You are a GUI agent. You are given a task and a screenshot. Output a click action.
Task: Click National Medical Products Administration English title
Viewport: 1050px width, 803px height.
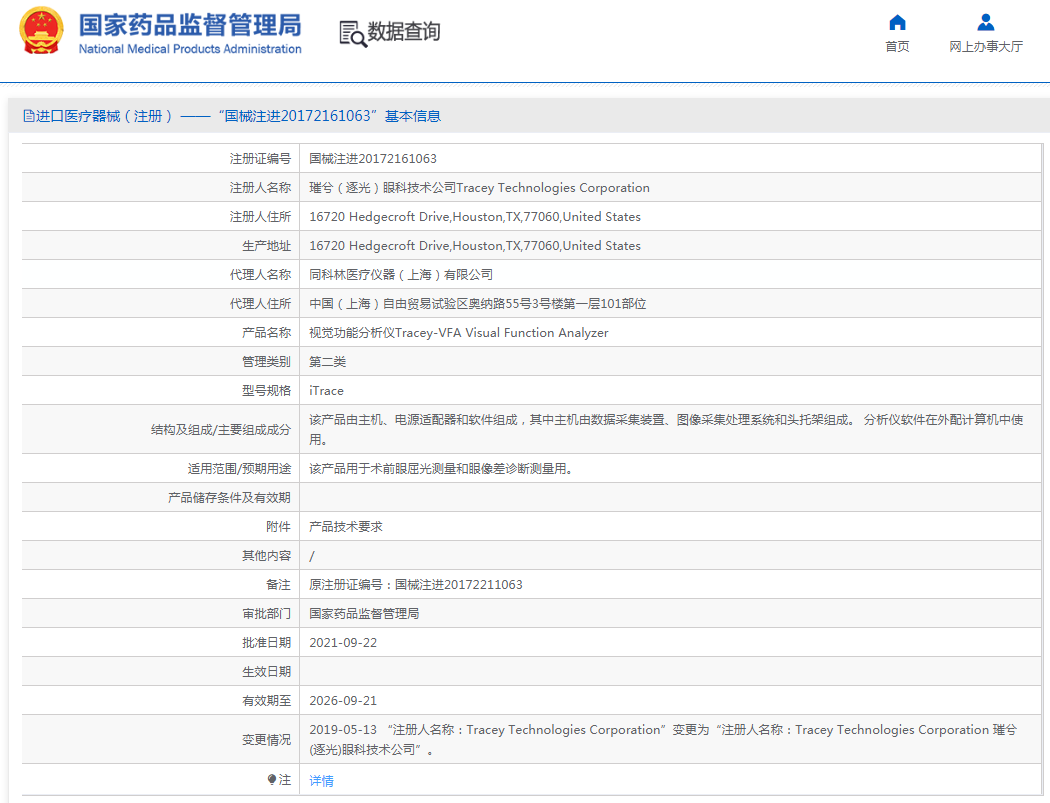tap(189, 49)
